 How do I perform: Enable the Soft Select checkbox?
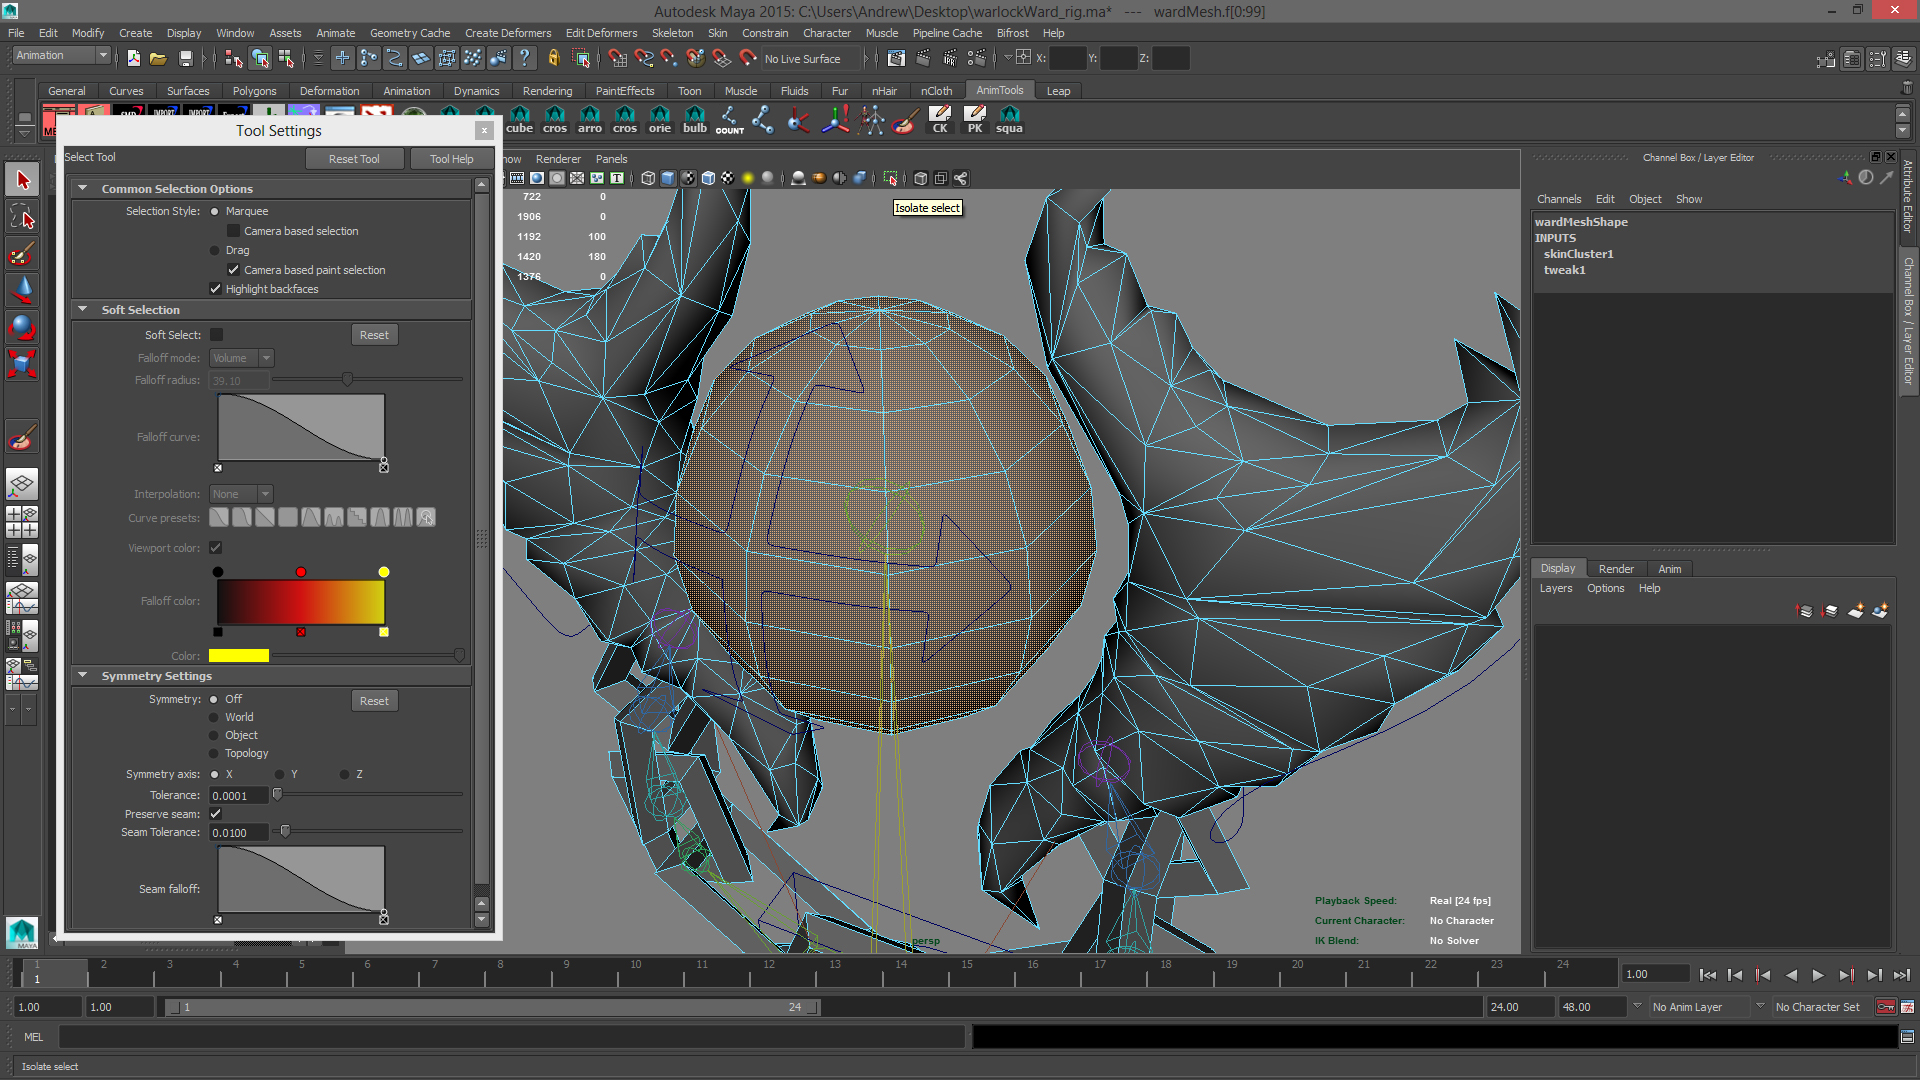217,335
